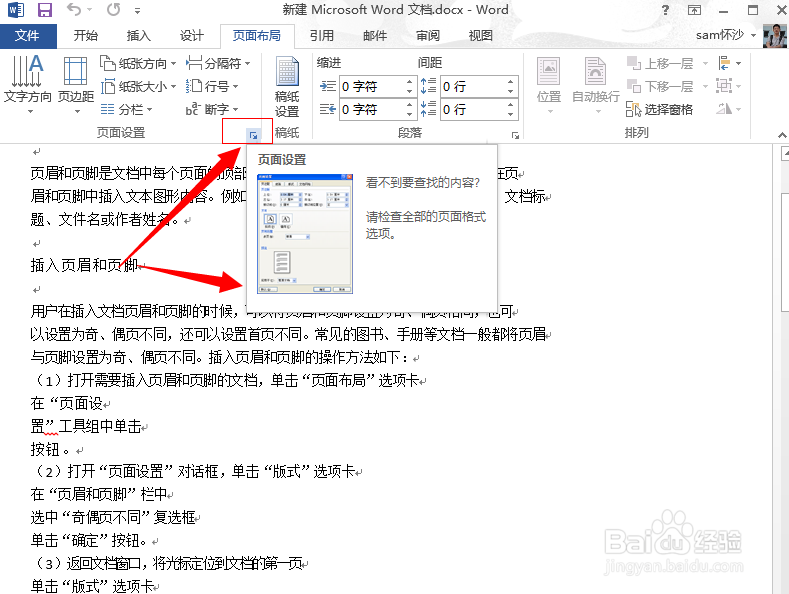Switch to the 审阅 tab

pos(428,36)
